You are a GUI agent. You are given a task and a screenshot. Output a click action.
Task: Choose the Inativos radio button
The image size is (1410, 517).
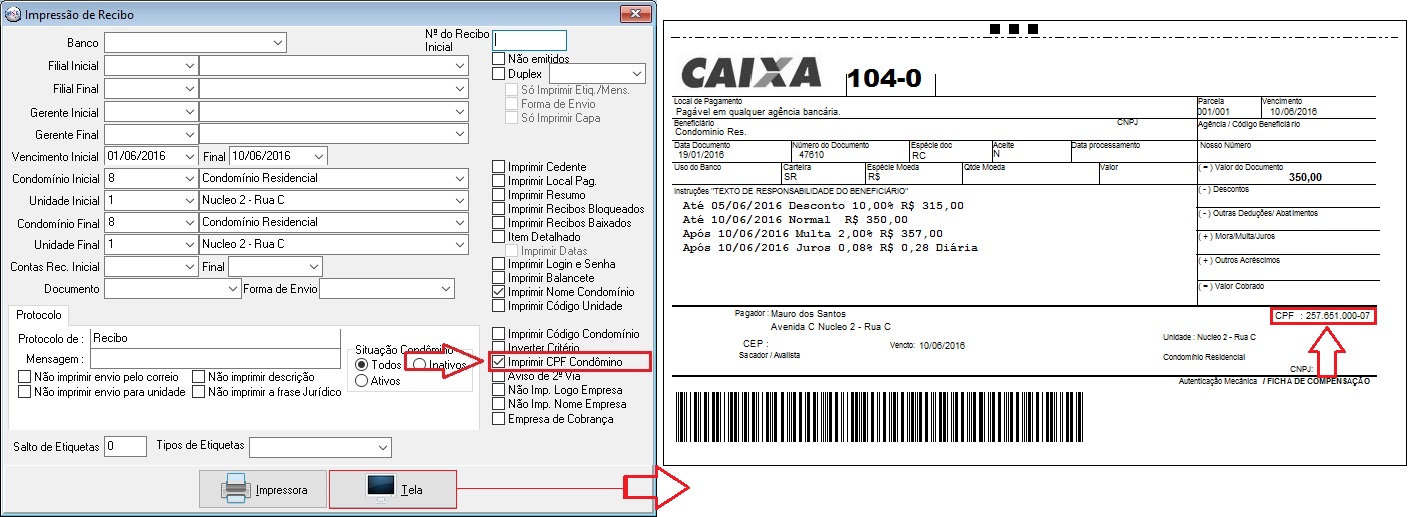pyautogui.click(x=420, y=365)
